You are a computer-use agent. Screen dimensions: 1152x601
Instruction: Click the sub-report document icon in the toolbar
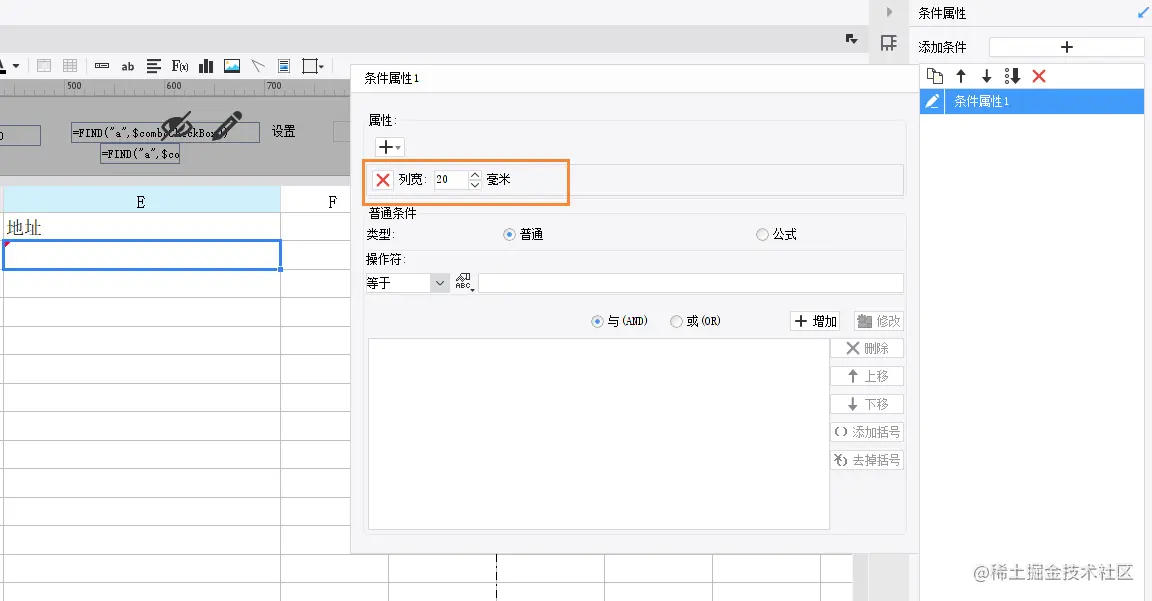click(x=284, y=66)
